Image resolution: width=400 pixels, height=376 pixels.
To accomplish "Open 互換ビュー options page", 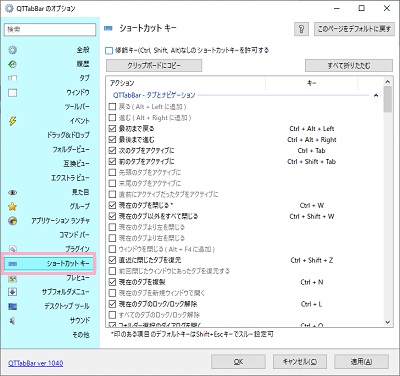I will point(77,164).
